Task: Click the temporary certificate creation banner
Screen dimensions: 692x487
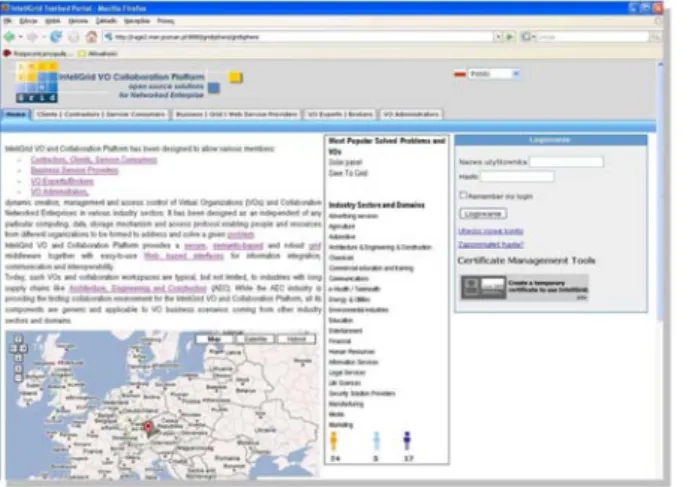Action: [x=525, y=287]
